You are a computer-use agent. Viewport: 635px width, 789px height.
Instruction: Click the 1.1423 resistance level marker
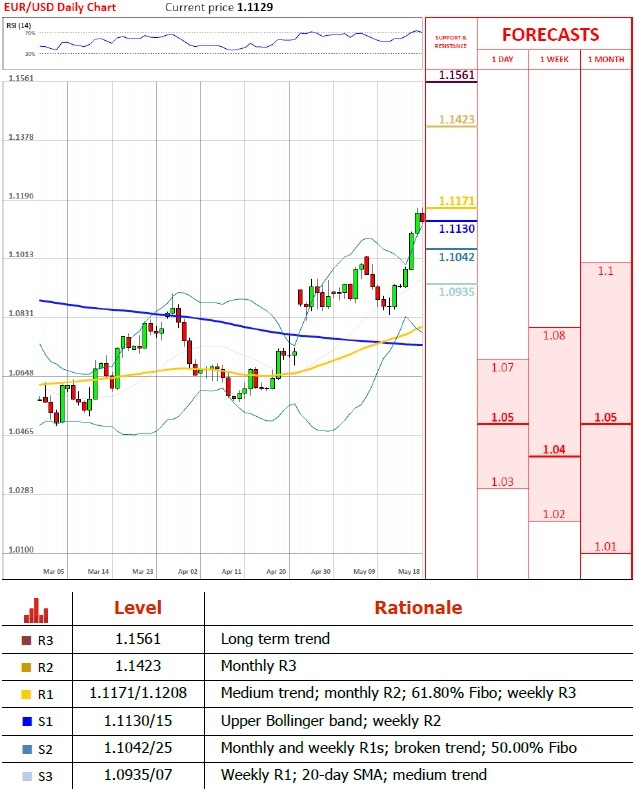tap(456, 119)
